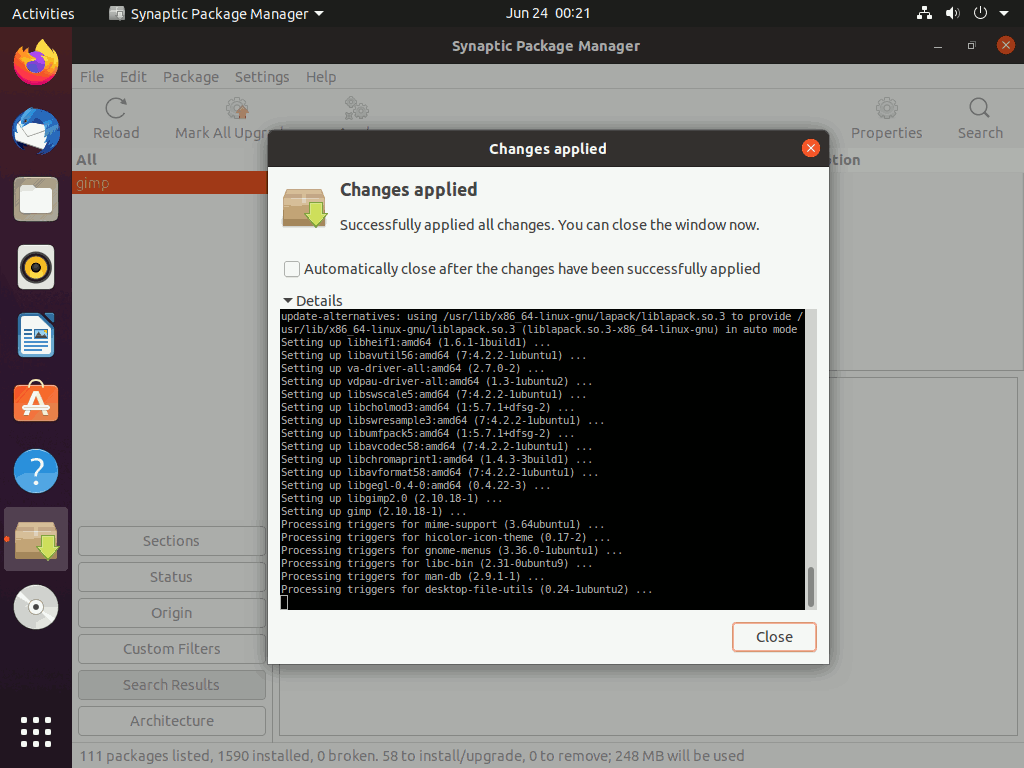Open Firefox from the dock
The image size is (1024, 768).
[x=36, y=63]
